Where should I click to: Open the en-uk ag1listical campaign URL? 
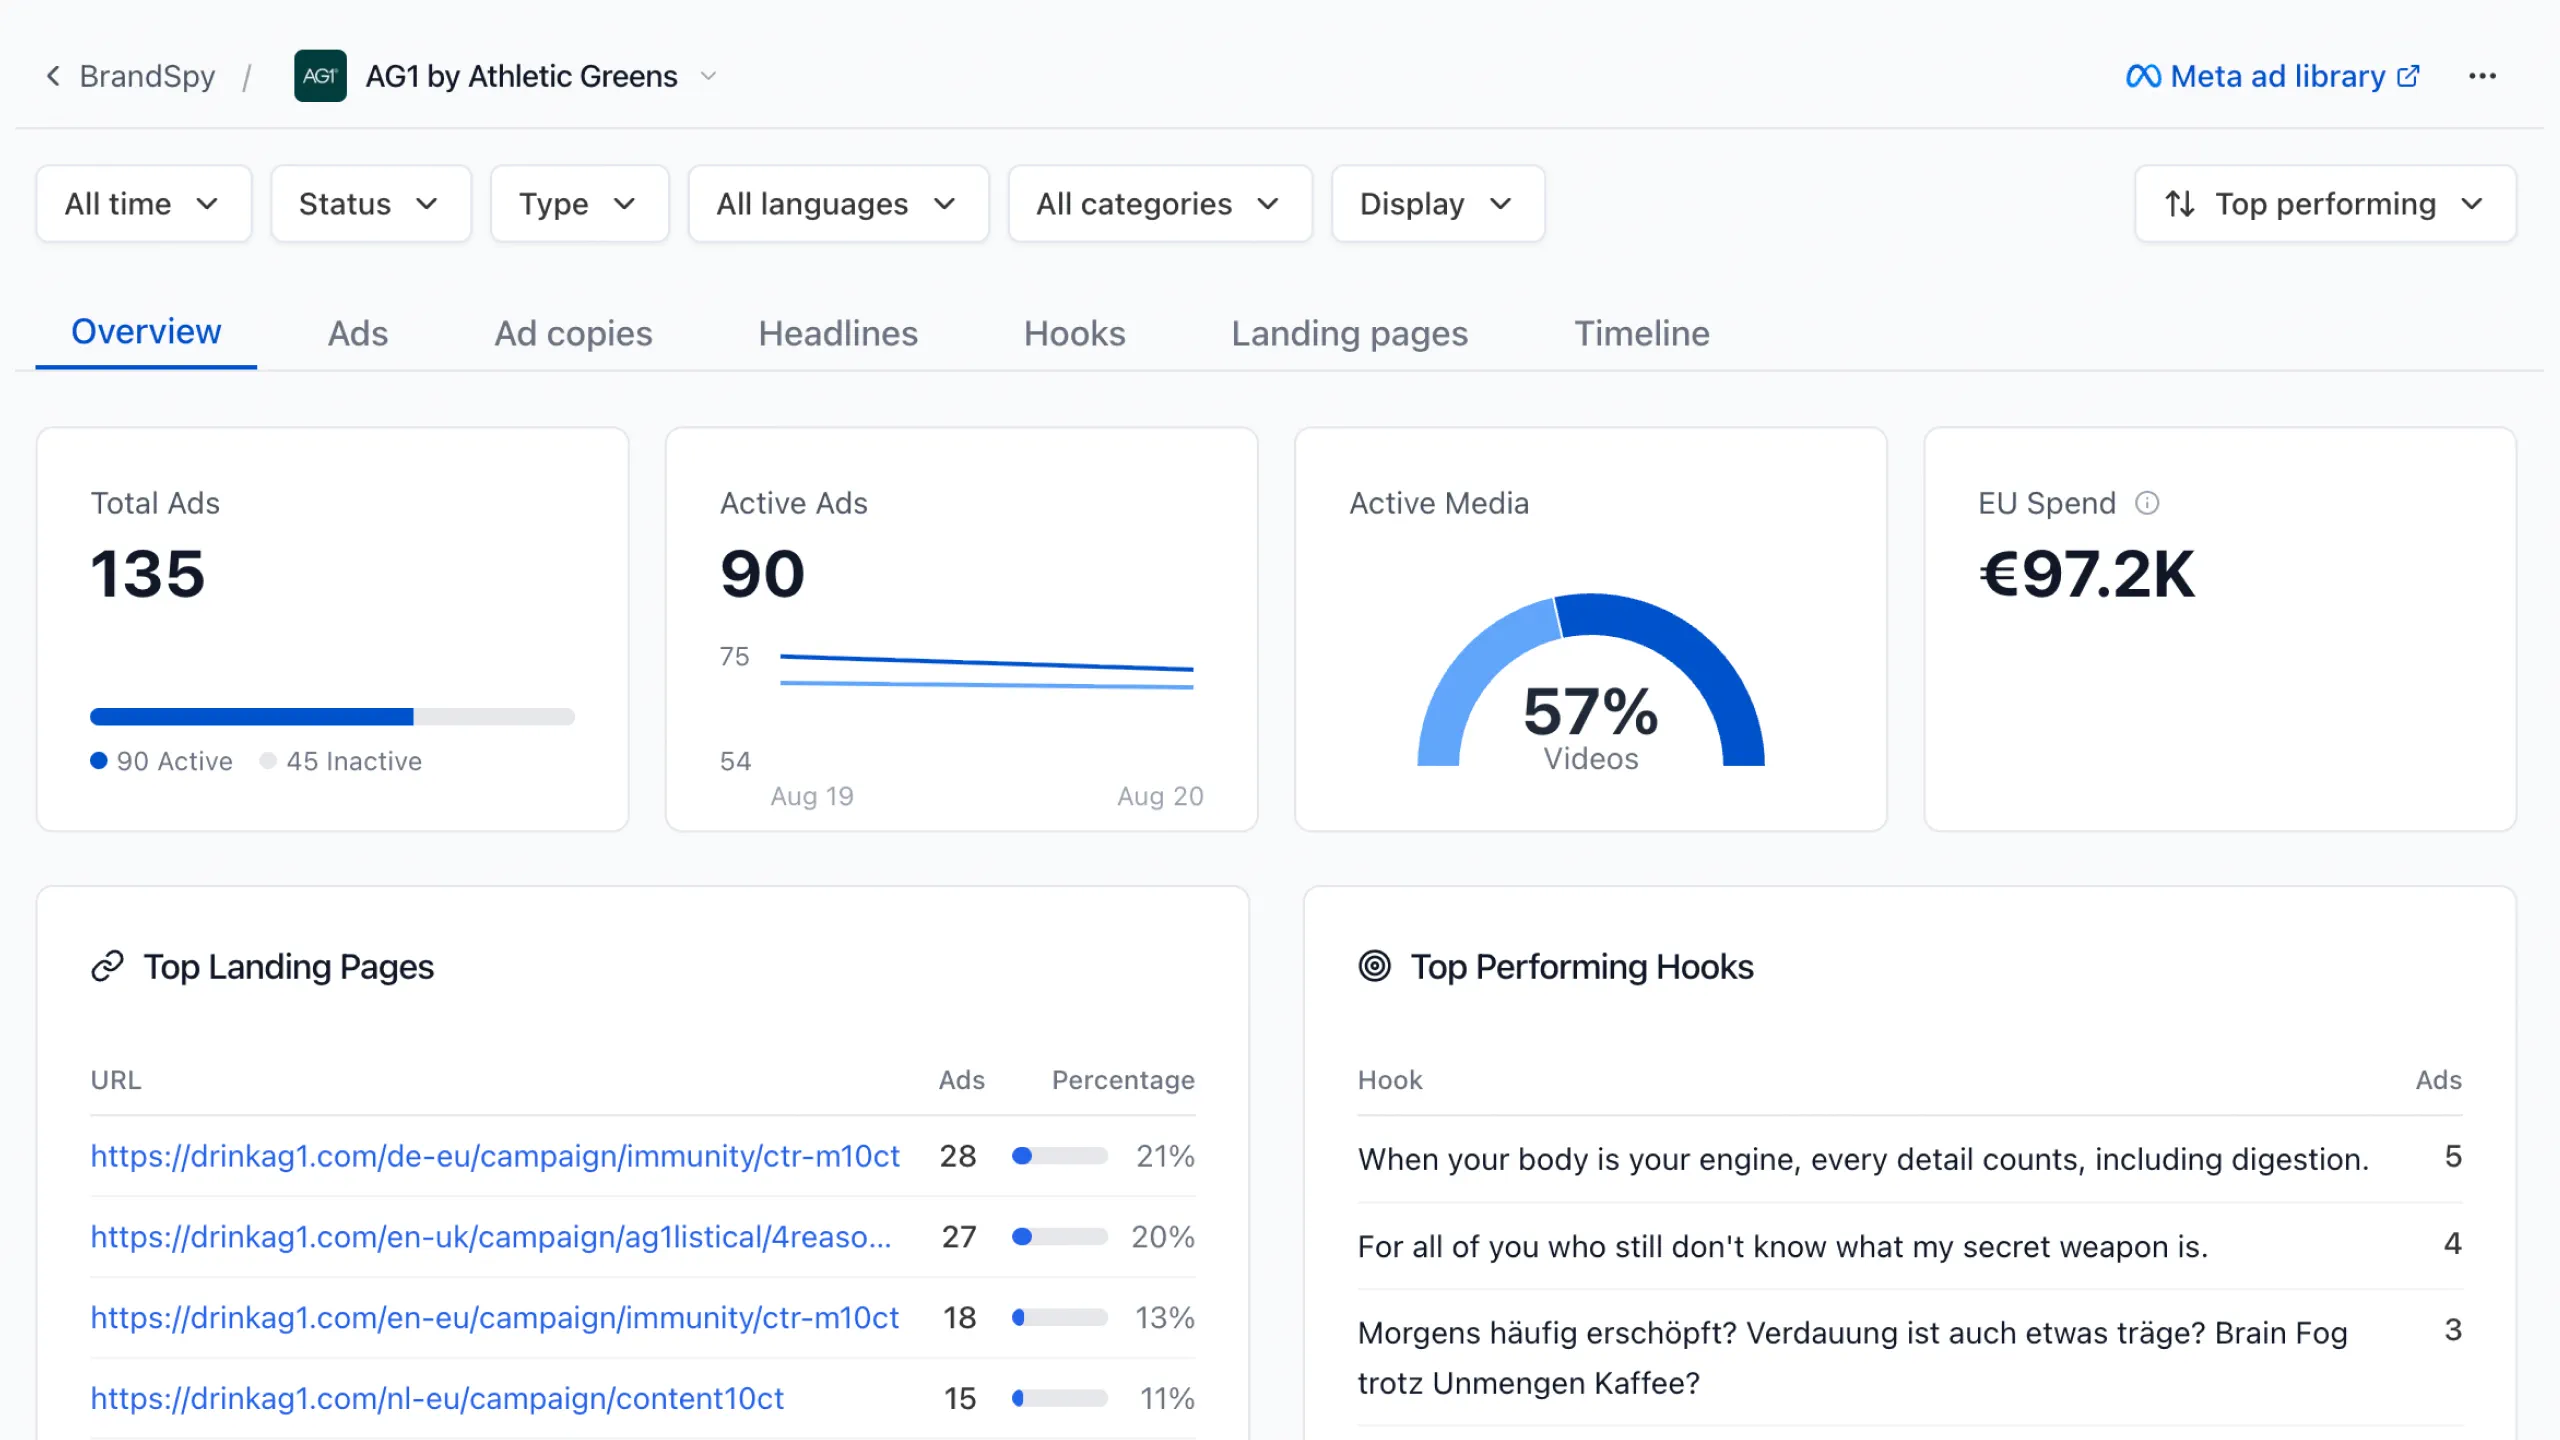pyautogui.click(x=491, y=1237)
